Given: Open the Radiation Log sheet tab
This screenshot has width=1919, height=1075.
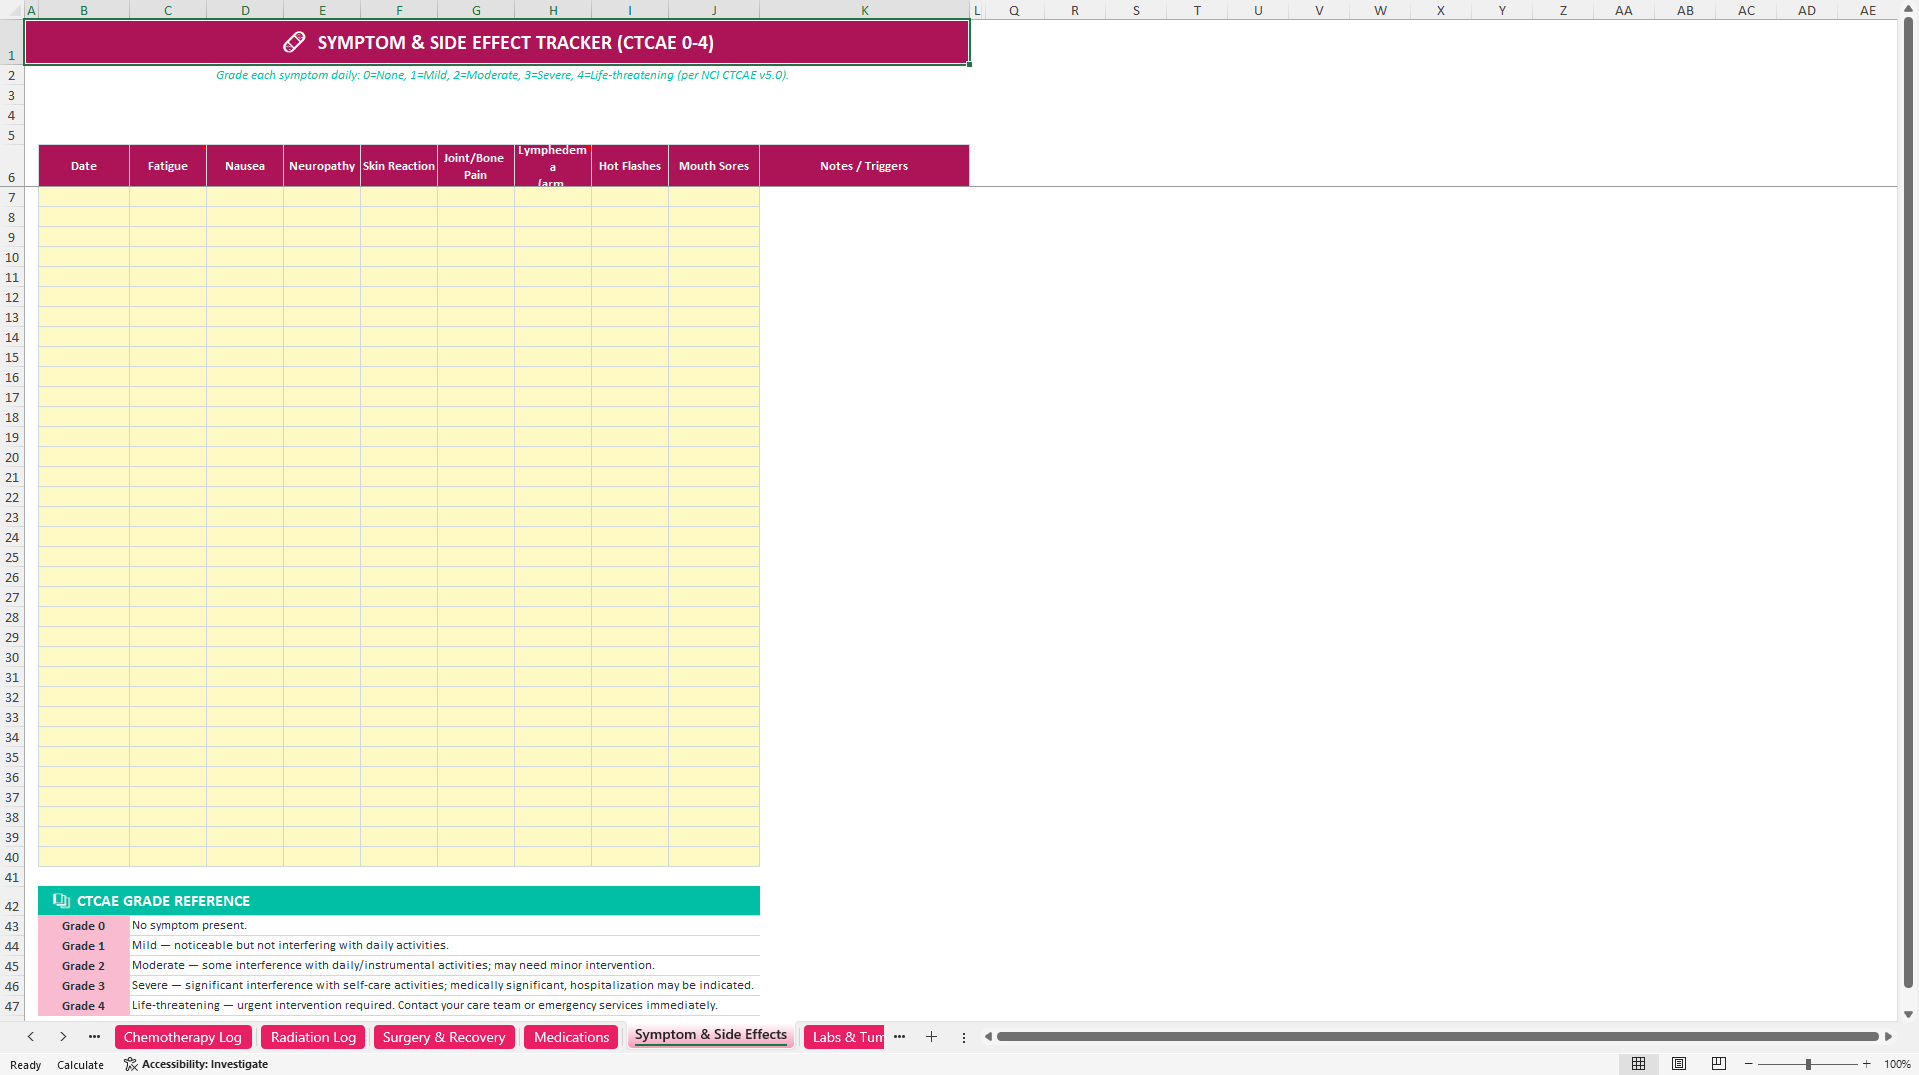Looking at the screenshot, I should pos(313,1037).
